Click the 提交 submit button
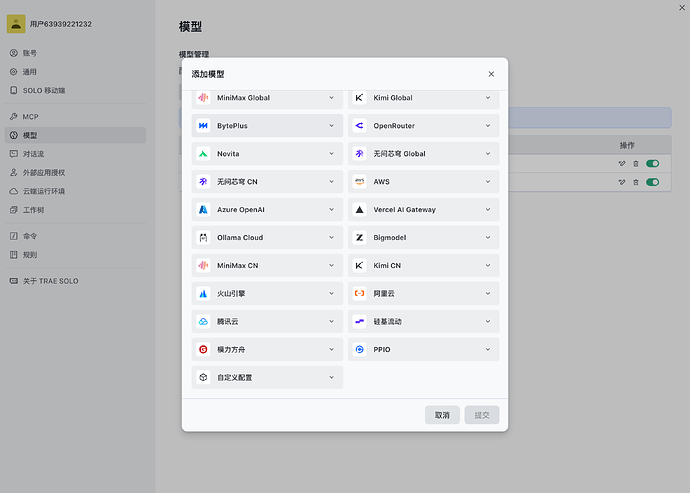 point(482,415)
